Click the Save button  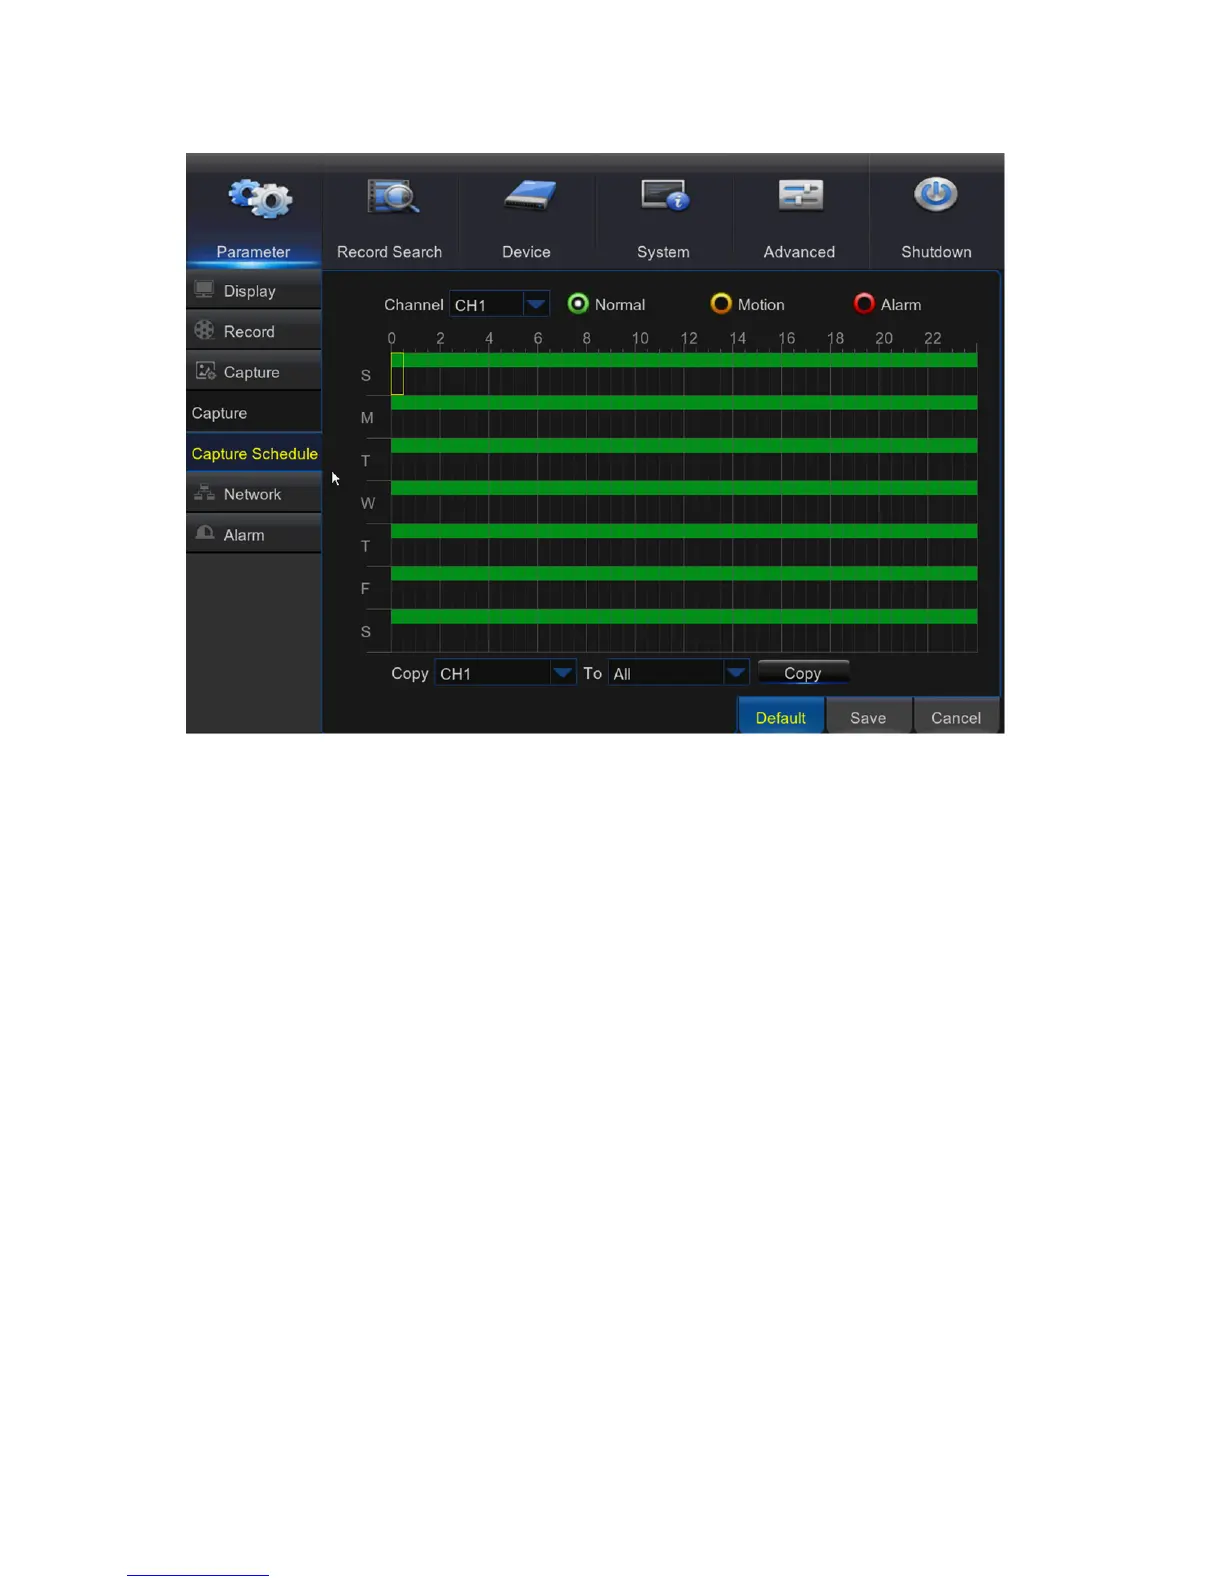868,717
